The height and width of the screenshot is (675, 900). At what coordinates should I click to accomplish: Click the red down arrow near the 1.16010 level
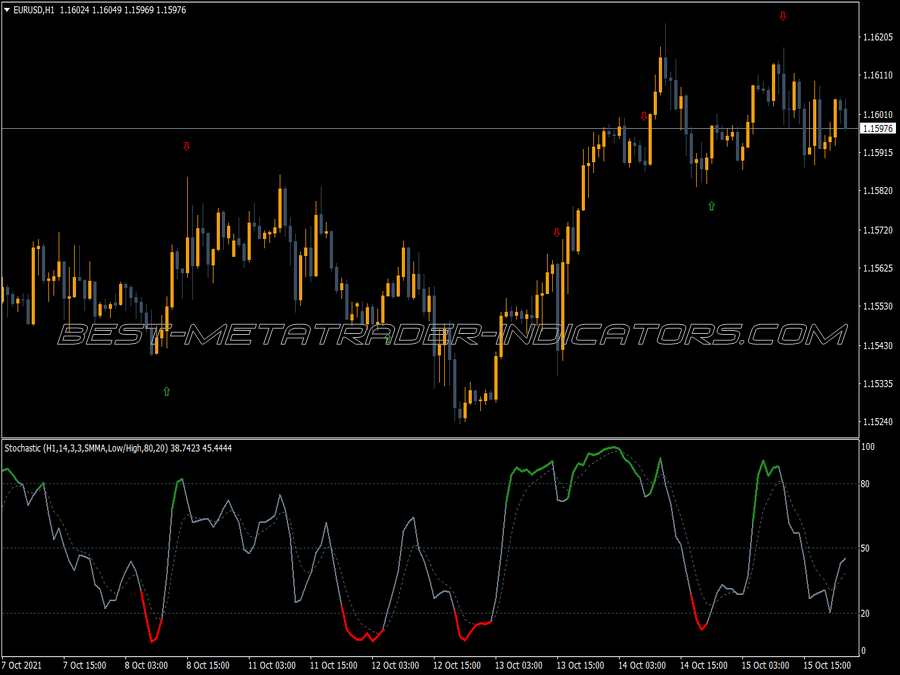(x=644, y=117)
